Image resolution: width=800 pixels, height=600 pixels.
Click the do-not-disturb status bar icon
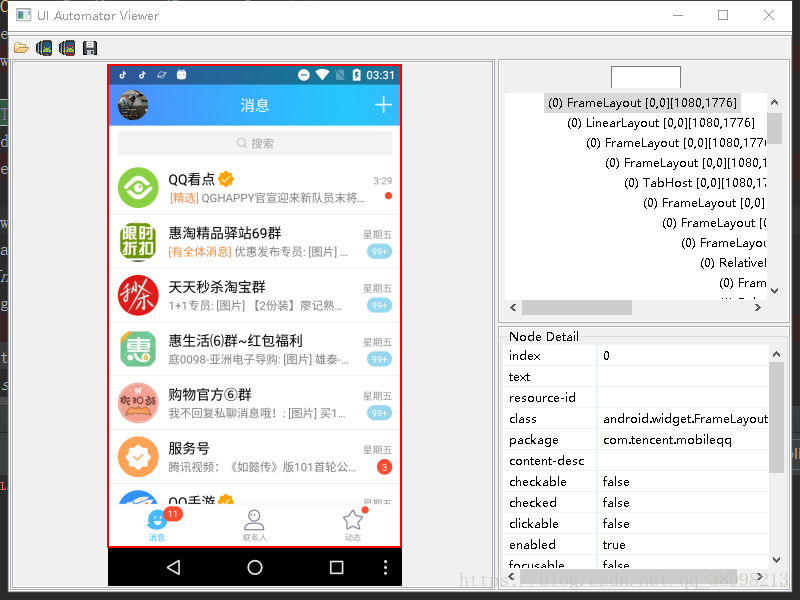[304, 75]
